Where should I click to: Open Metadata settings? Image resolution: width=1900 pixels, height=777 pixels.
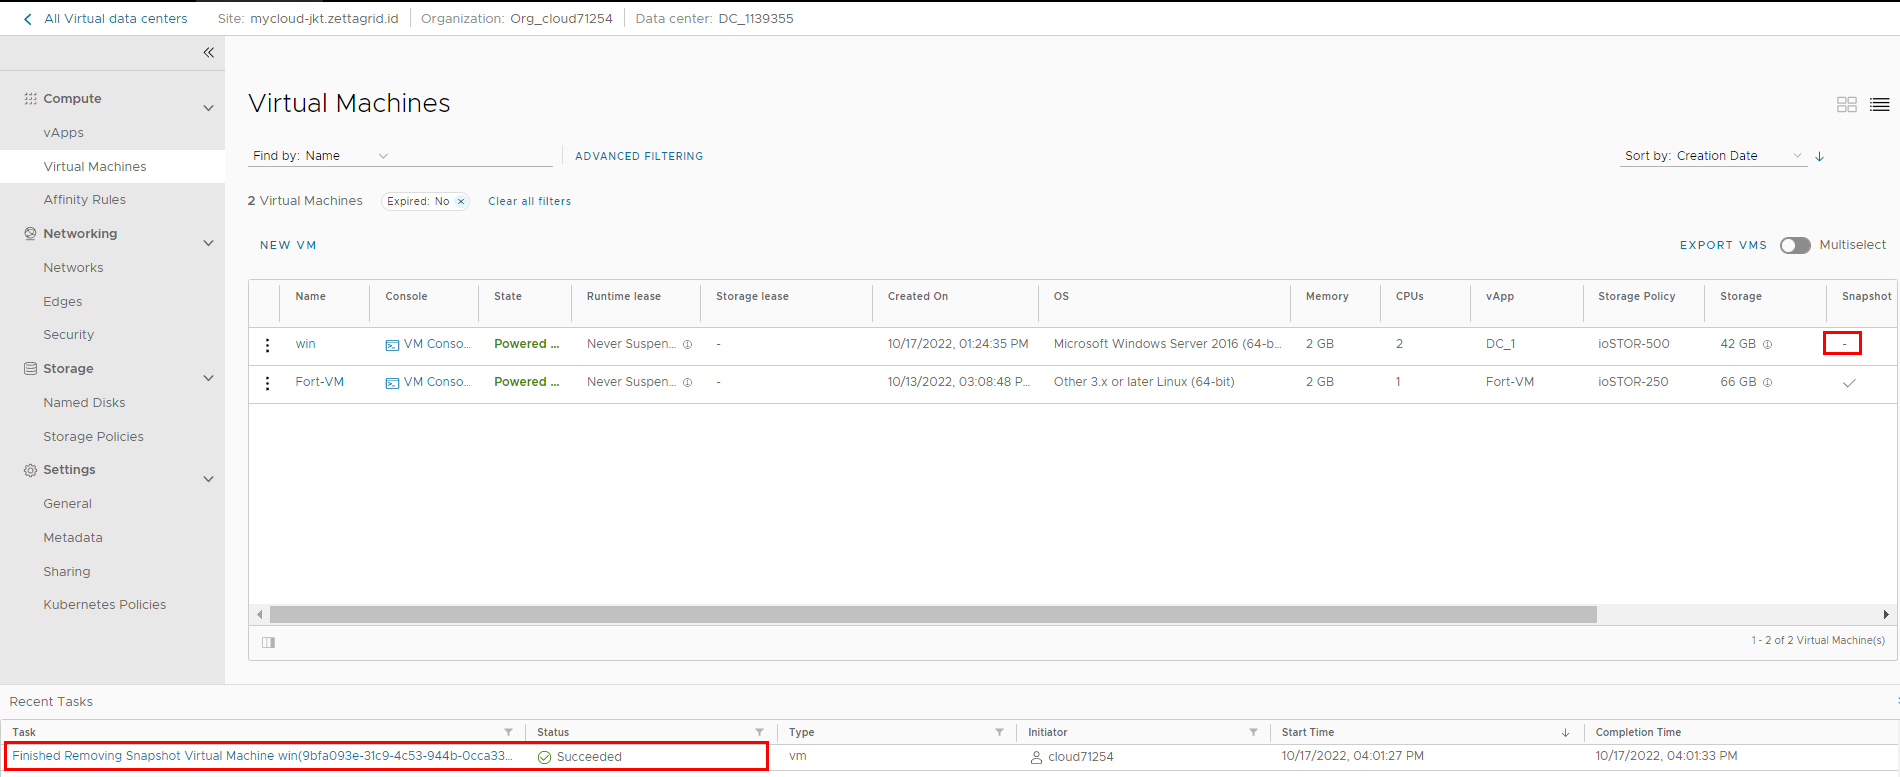72,537
